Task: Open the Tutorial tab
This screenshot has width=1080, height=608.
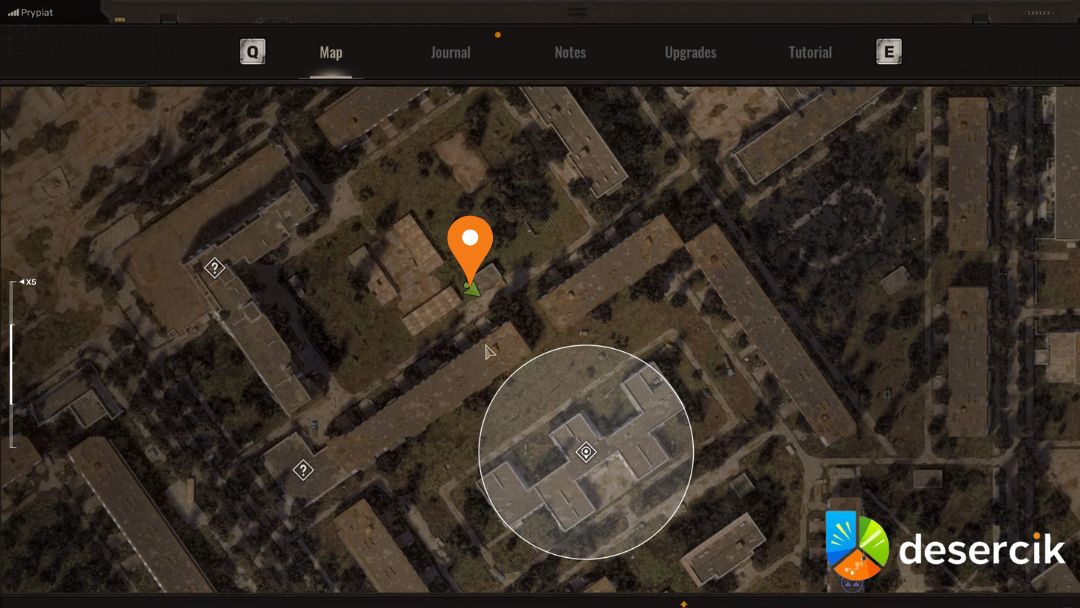Action: [x=810, y=53]
